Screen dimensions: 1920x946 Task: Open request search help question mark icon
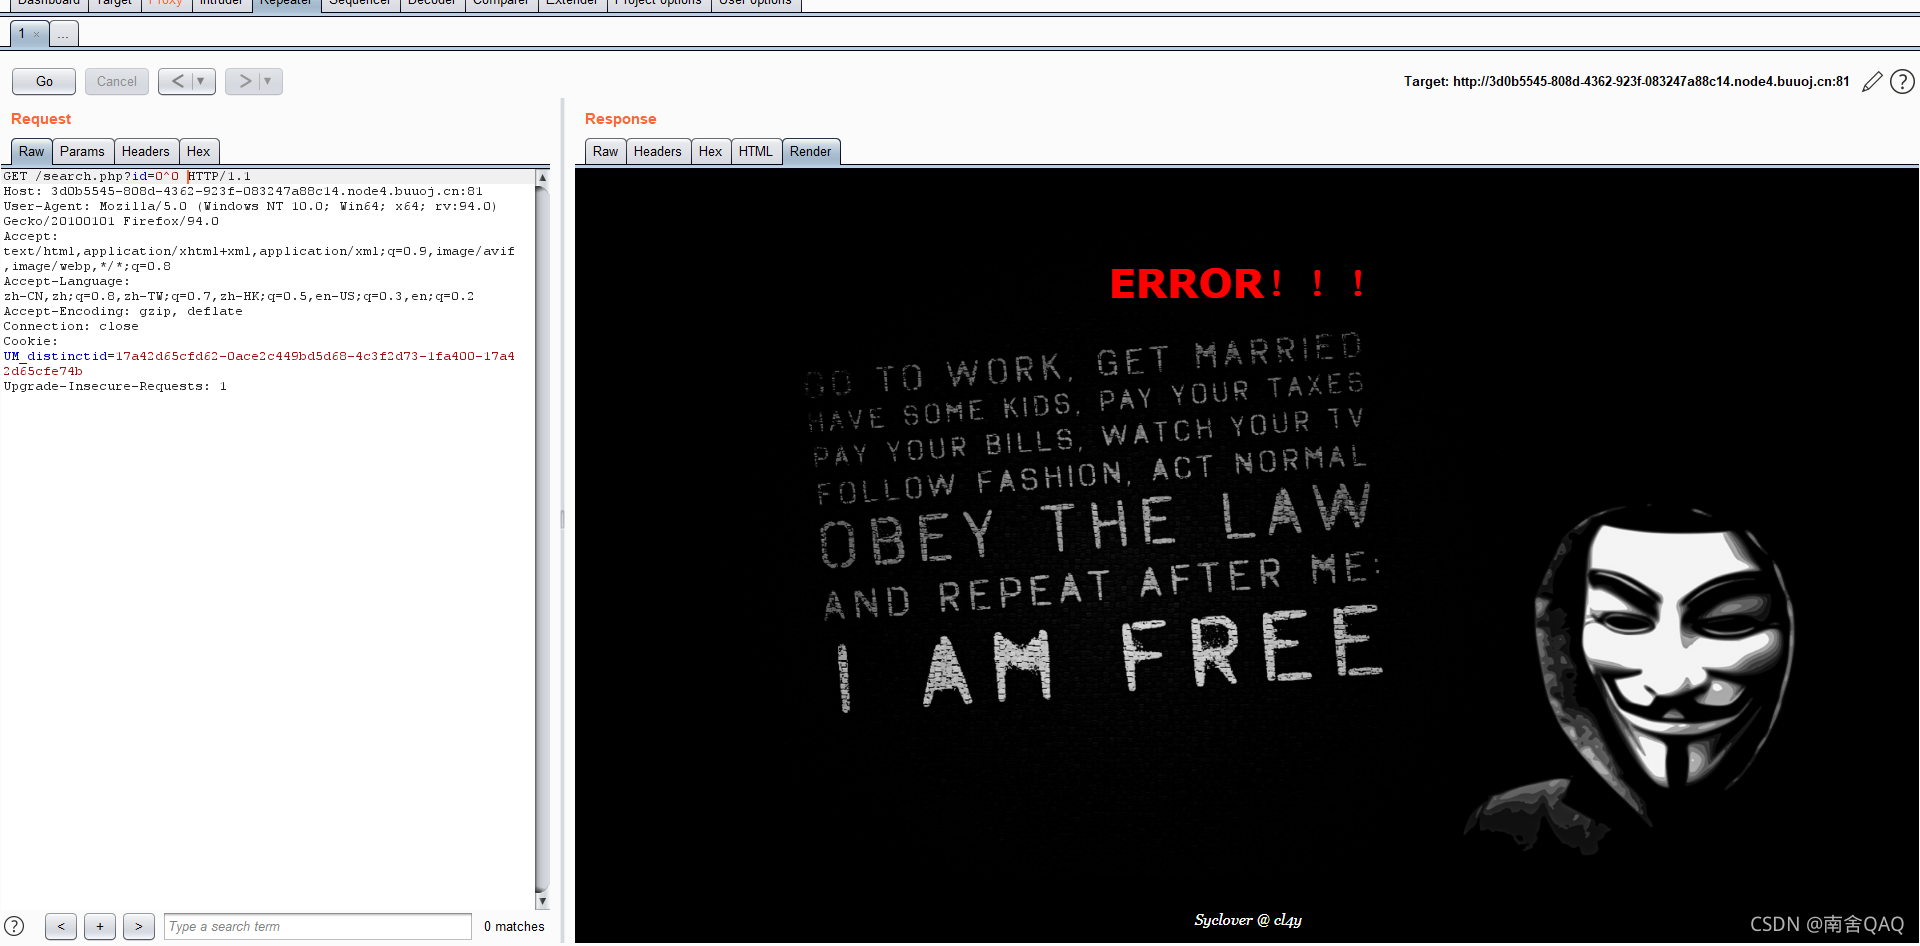point(14,926)
